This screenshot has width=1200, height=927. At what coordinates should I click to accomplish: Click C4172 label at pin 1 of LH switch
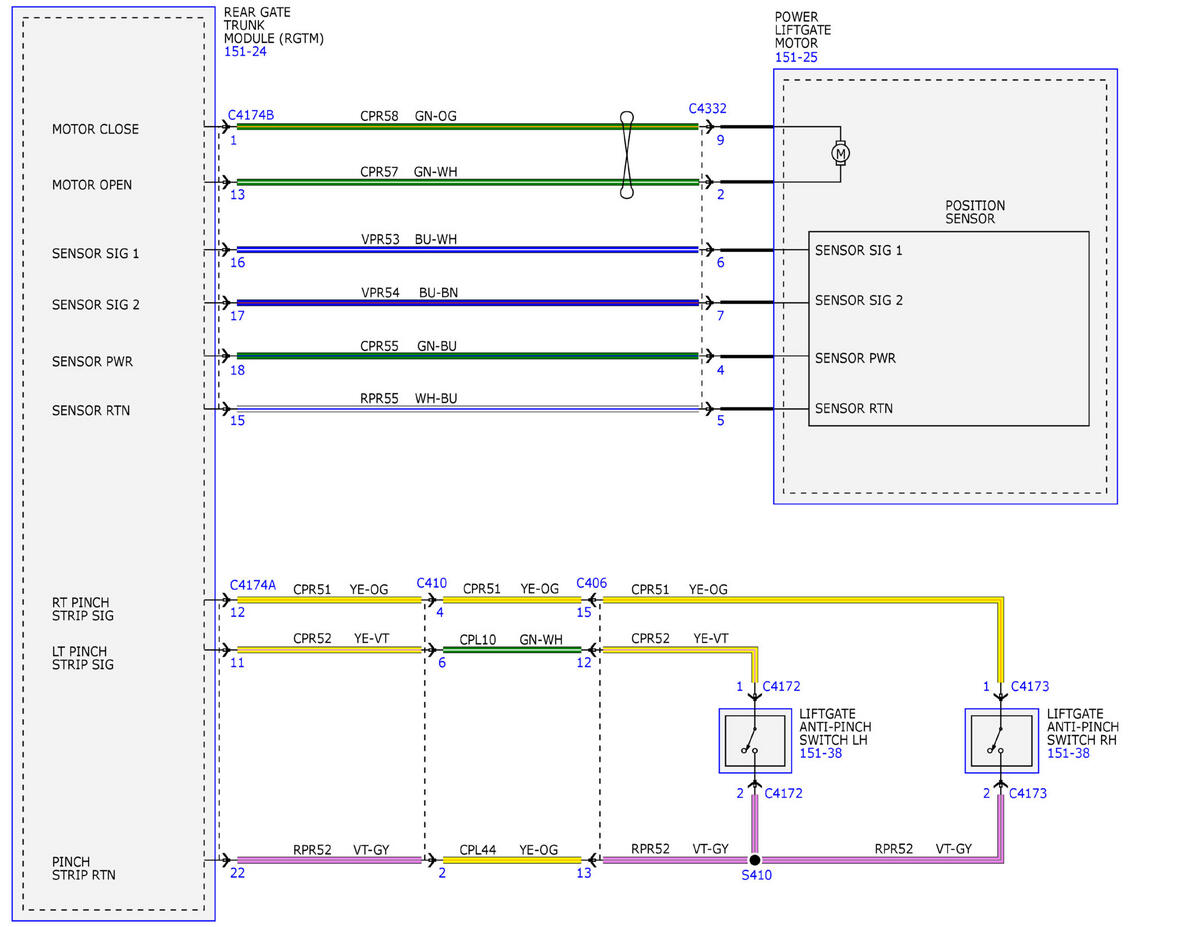781,687
